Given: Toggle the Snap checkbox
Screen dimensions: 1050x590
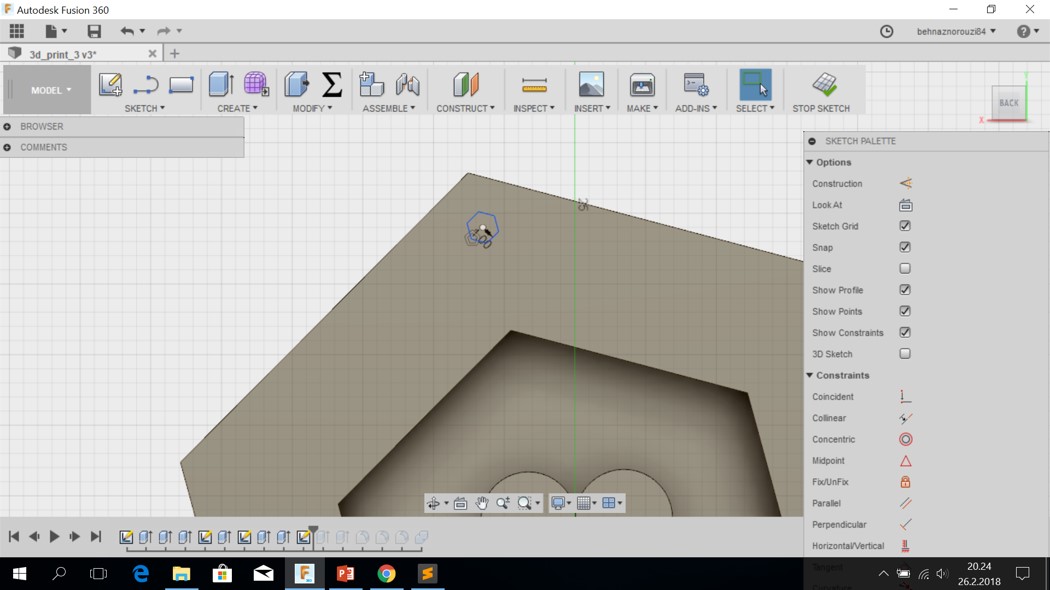Looking at the screenshot, I should click(x=905, y=247).
